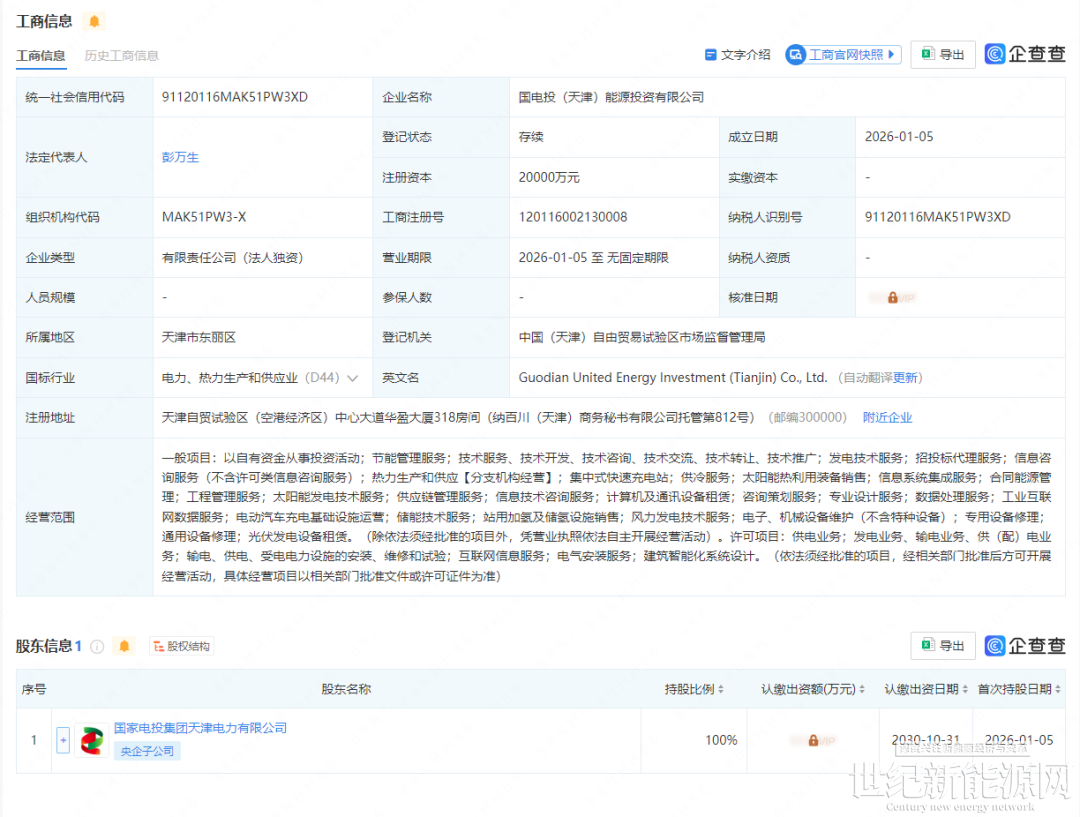Image resolution: width=1080 pixels, height=817 pixels.
Task: Expand shareholder row with plus button
Action: pyautogui.click(x=63, y=741)
